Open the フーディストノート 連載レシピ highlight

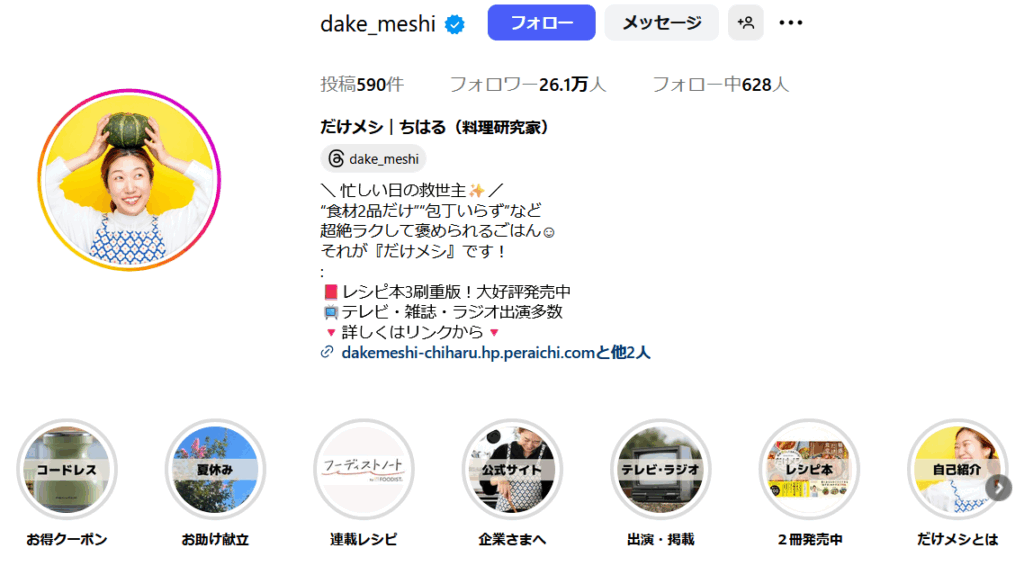tap(364, 469)
